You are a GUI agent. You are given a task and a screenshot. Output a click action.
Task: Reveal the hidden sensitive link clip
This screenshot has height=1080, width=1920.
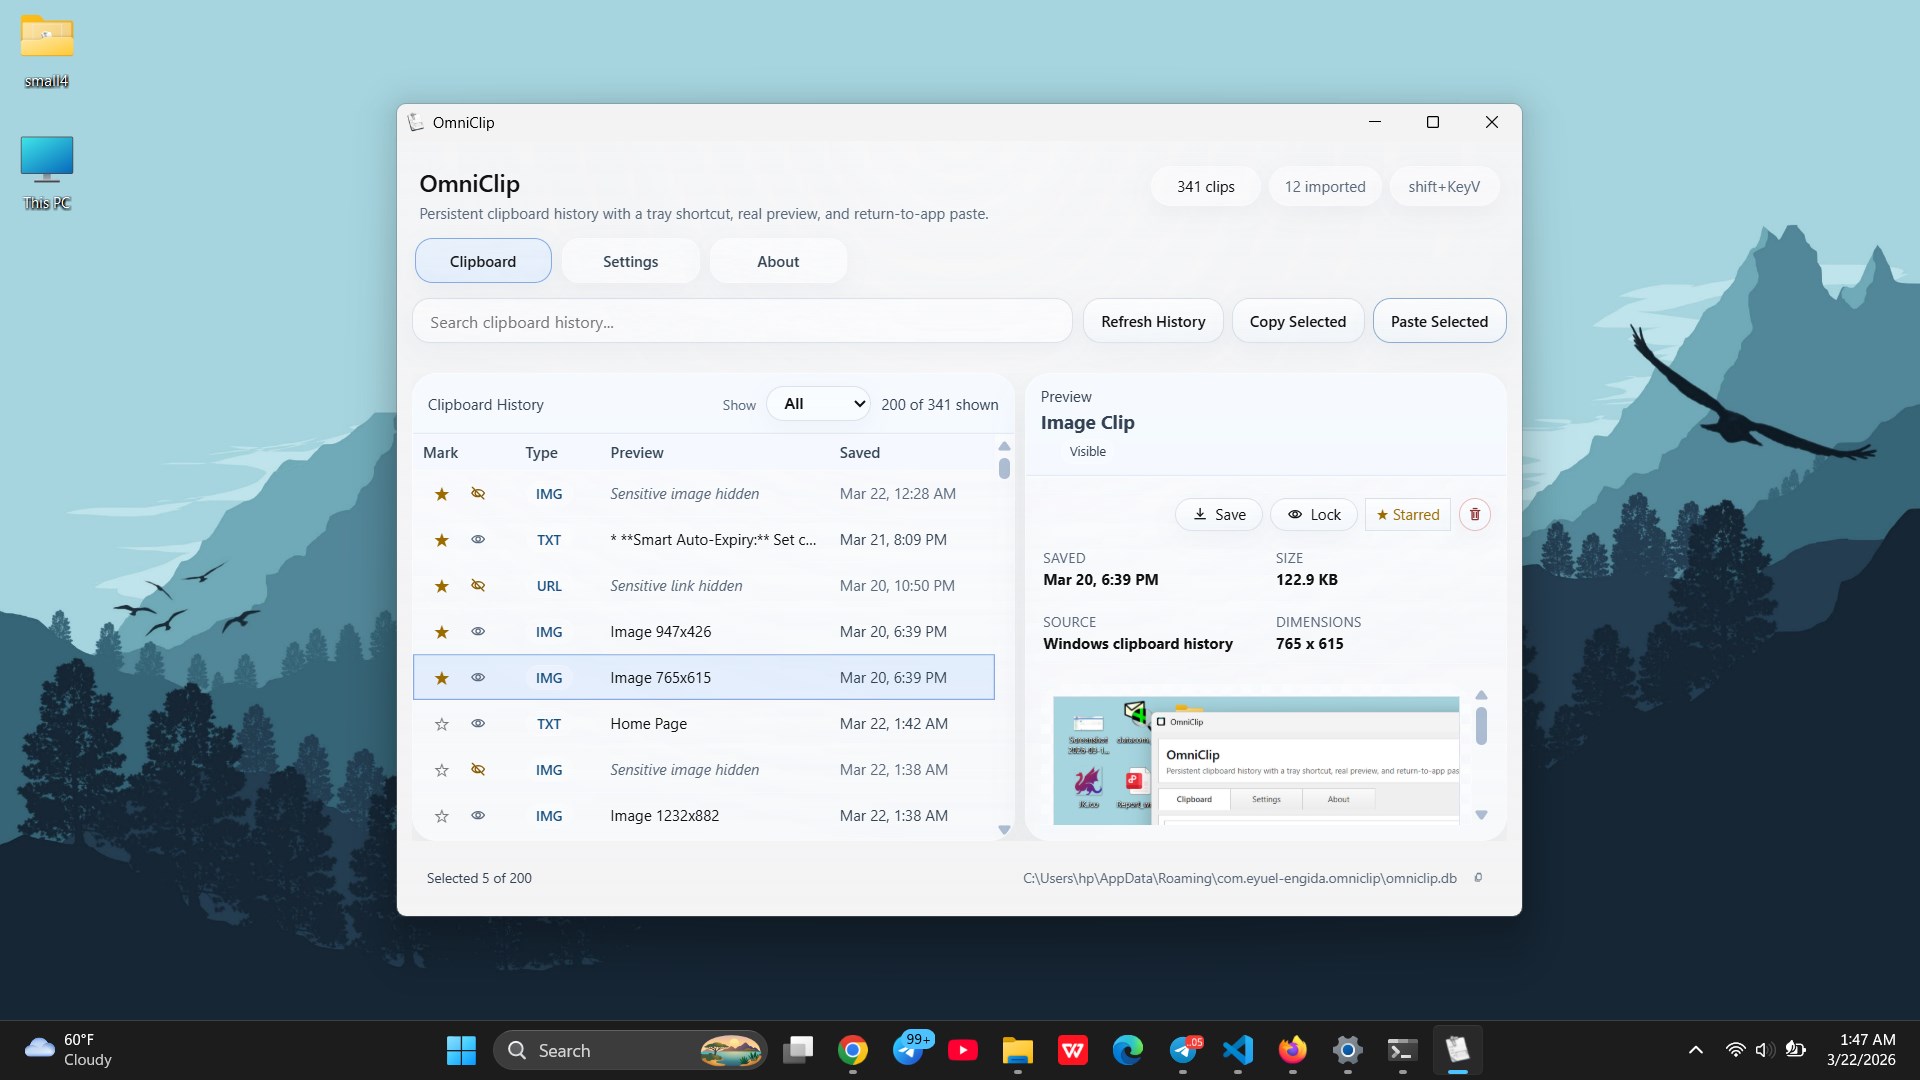pos(478,586)
